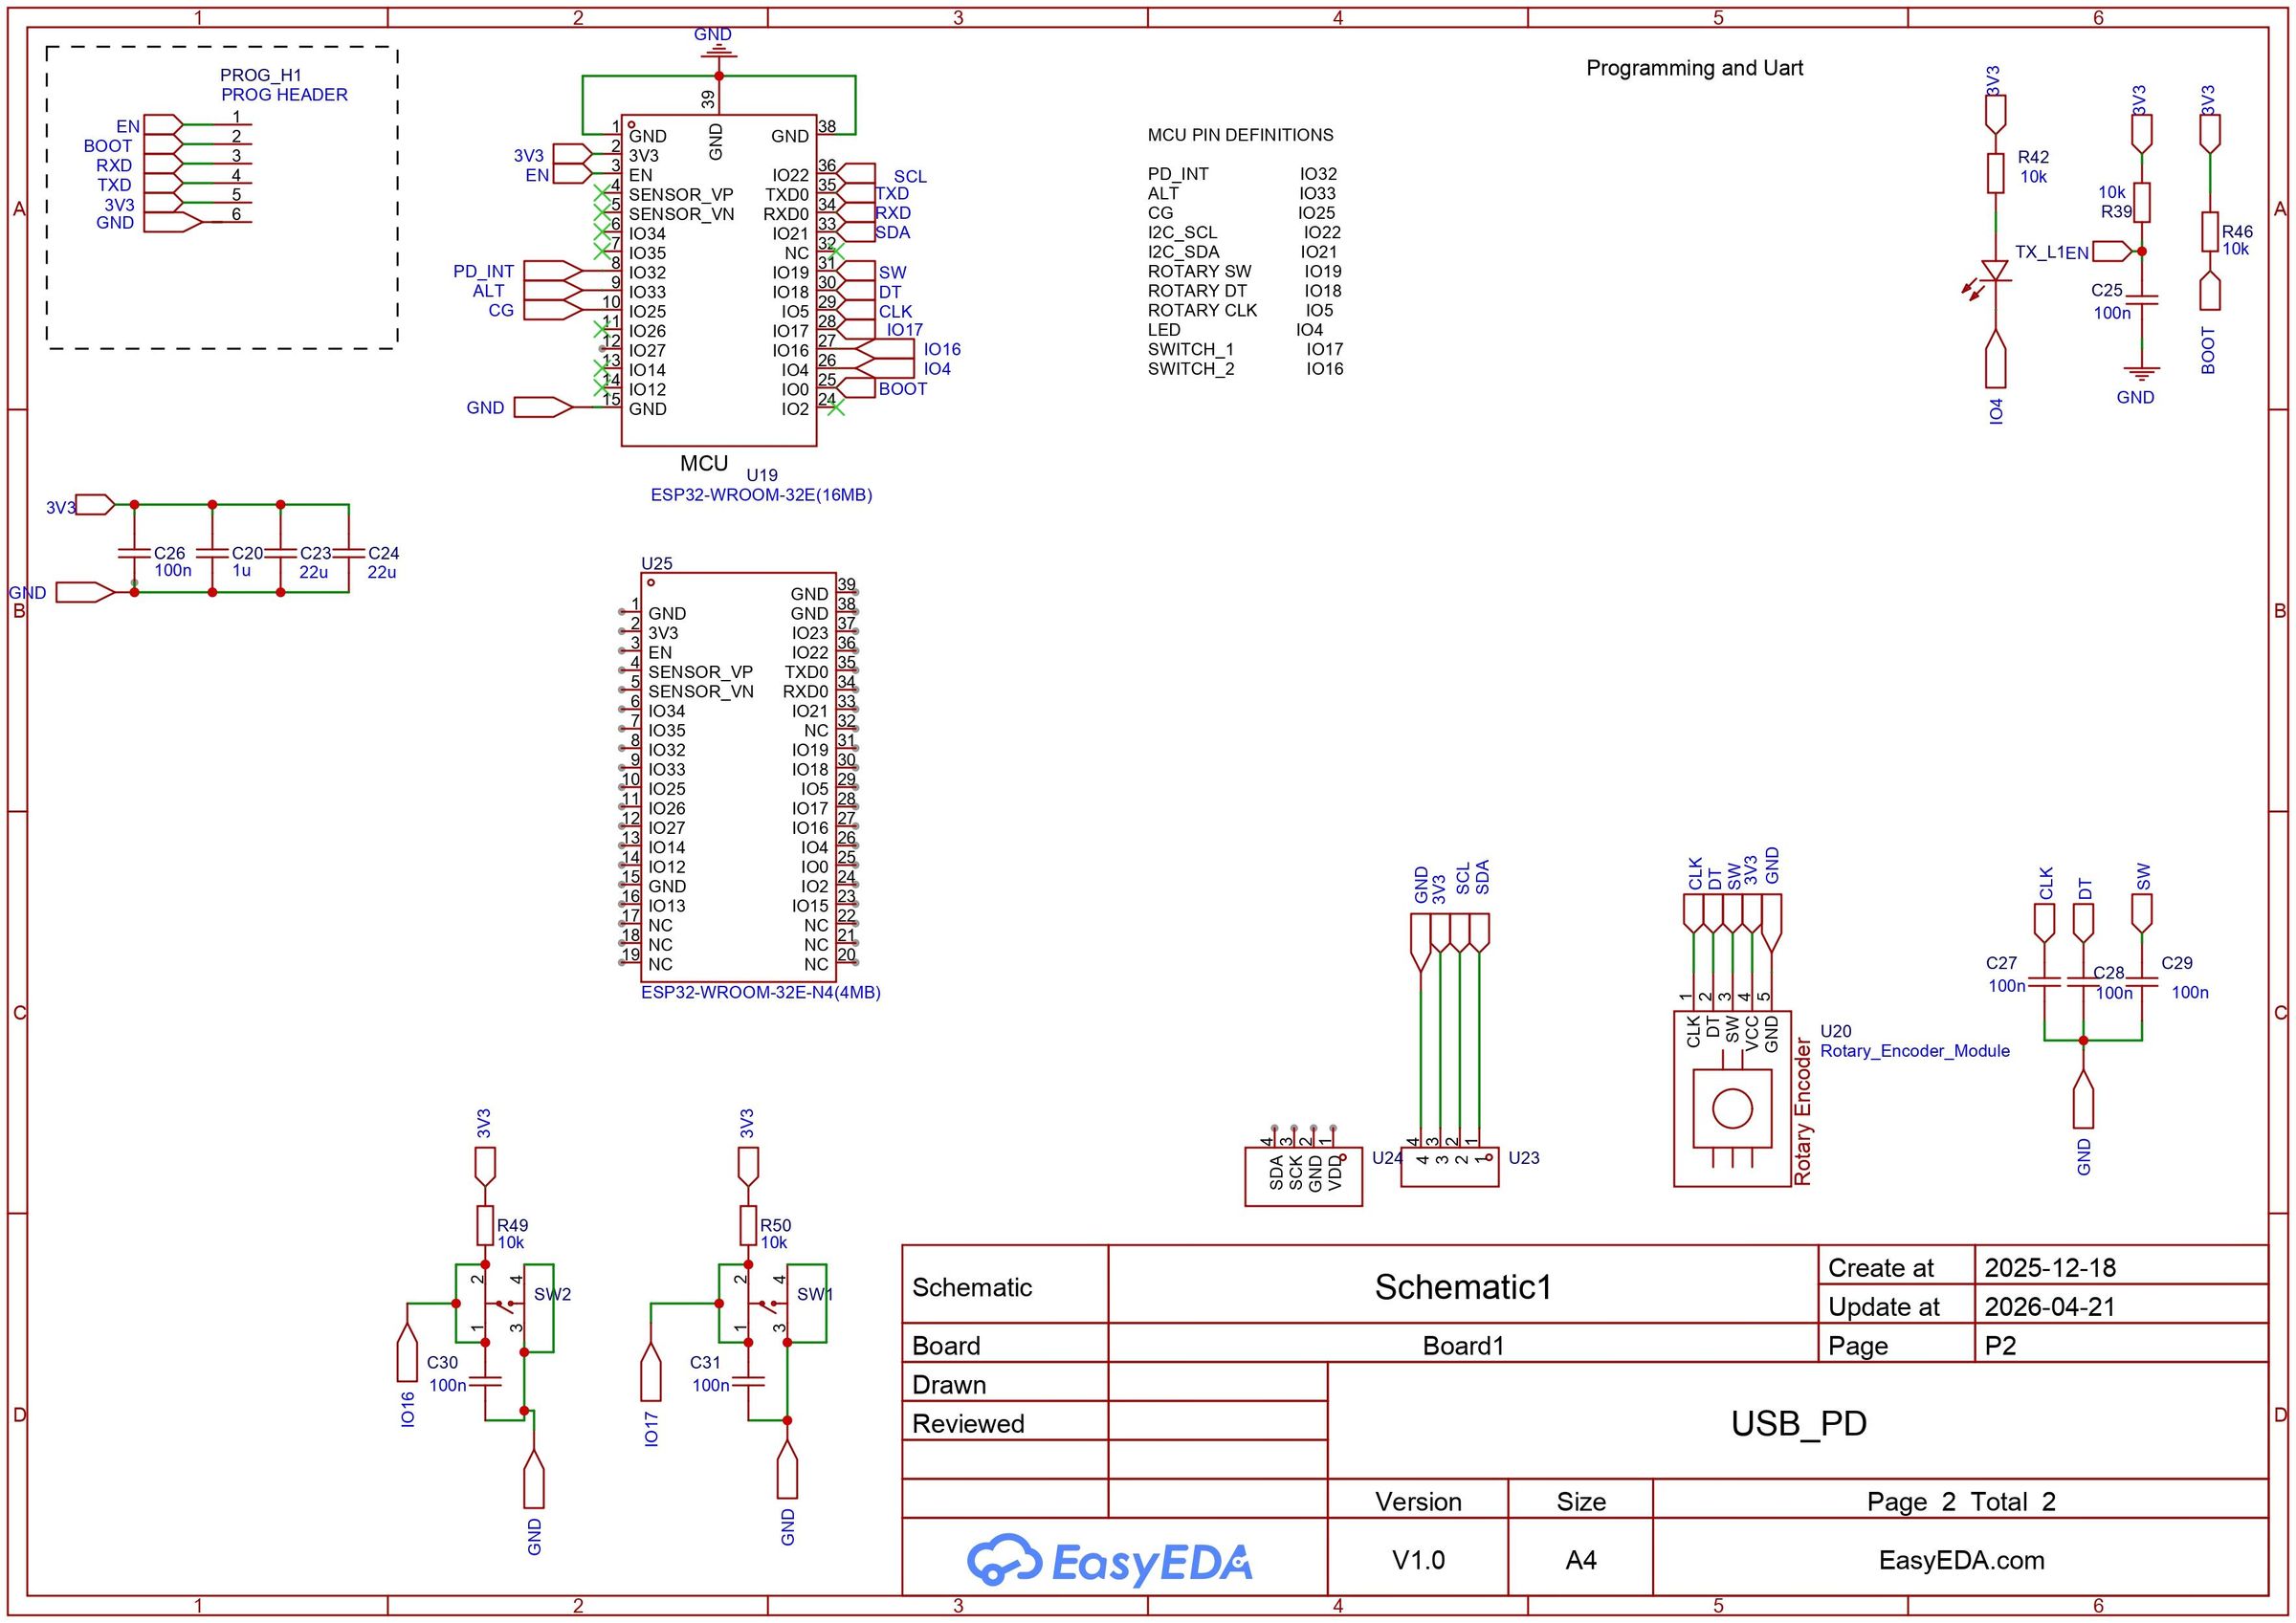Click the IO16 net label at SW2
Screen dimensions: 2296x1623
(x=407, y=1409)
